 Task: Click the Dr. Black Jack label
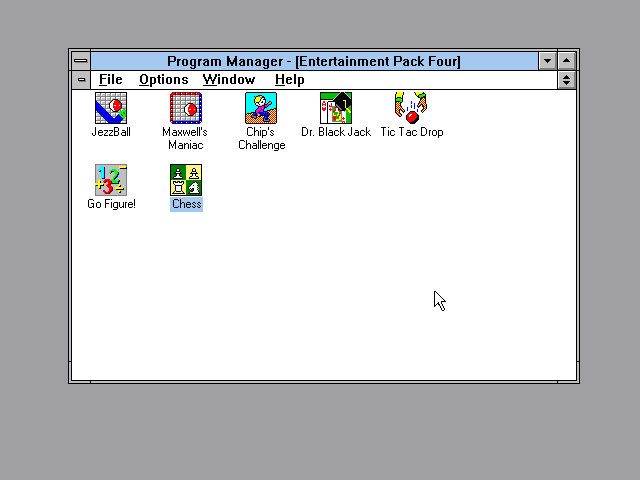[336, 132]
